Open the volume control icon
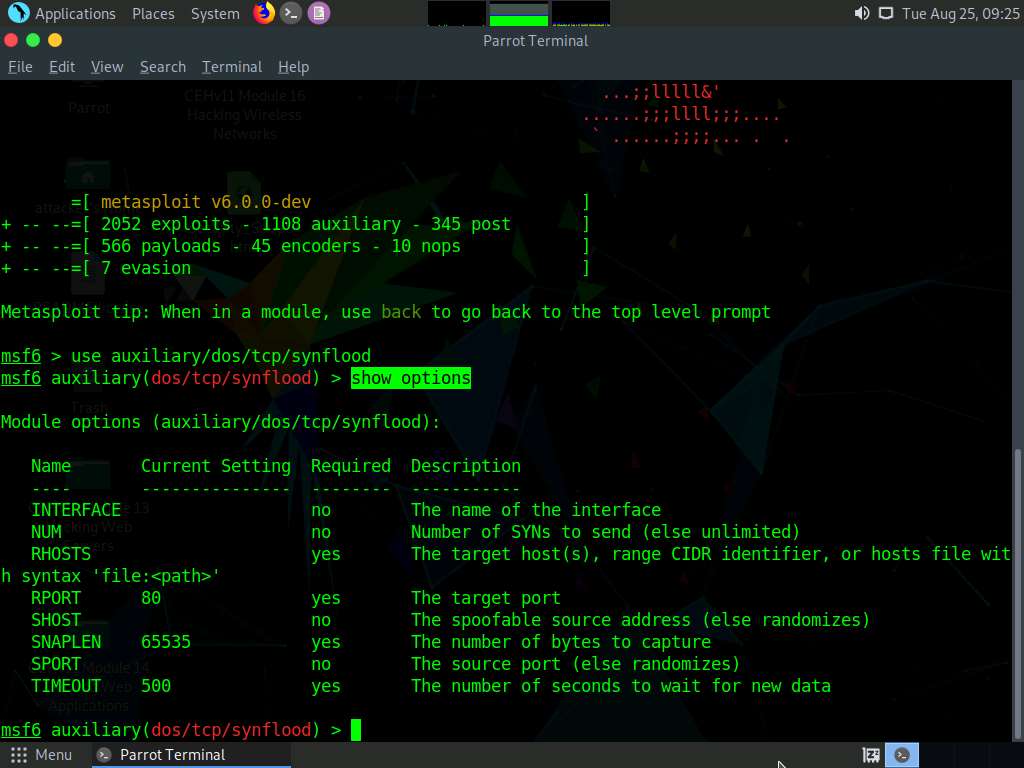Viewport: 1024px width, 768px height. (x=861, y=13)
